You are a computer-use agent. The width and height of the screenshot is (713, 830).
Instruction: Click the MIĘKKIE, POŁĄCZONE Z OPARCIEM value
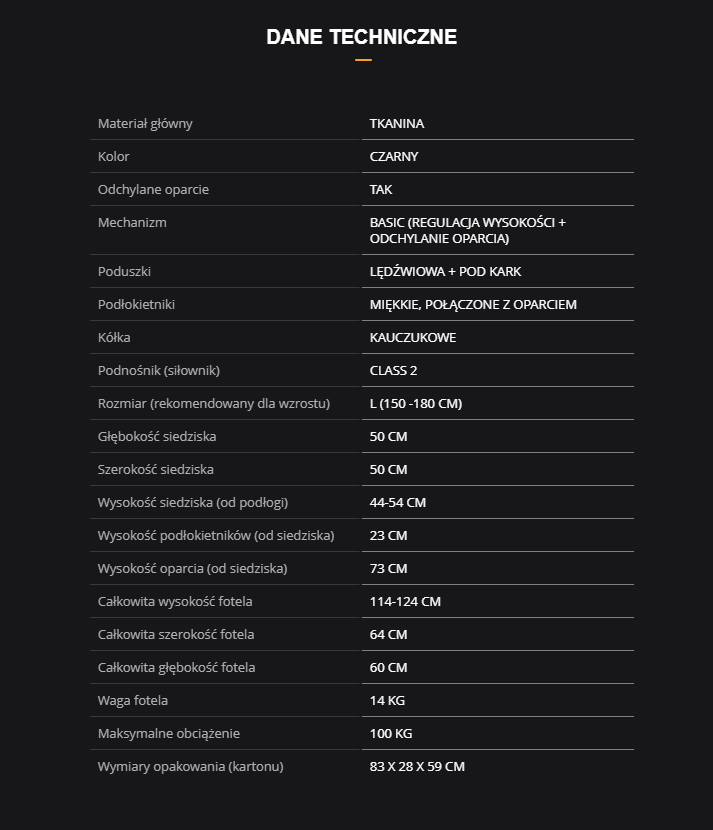pos(473,305)
